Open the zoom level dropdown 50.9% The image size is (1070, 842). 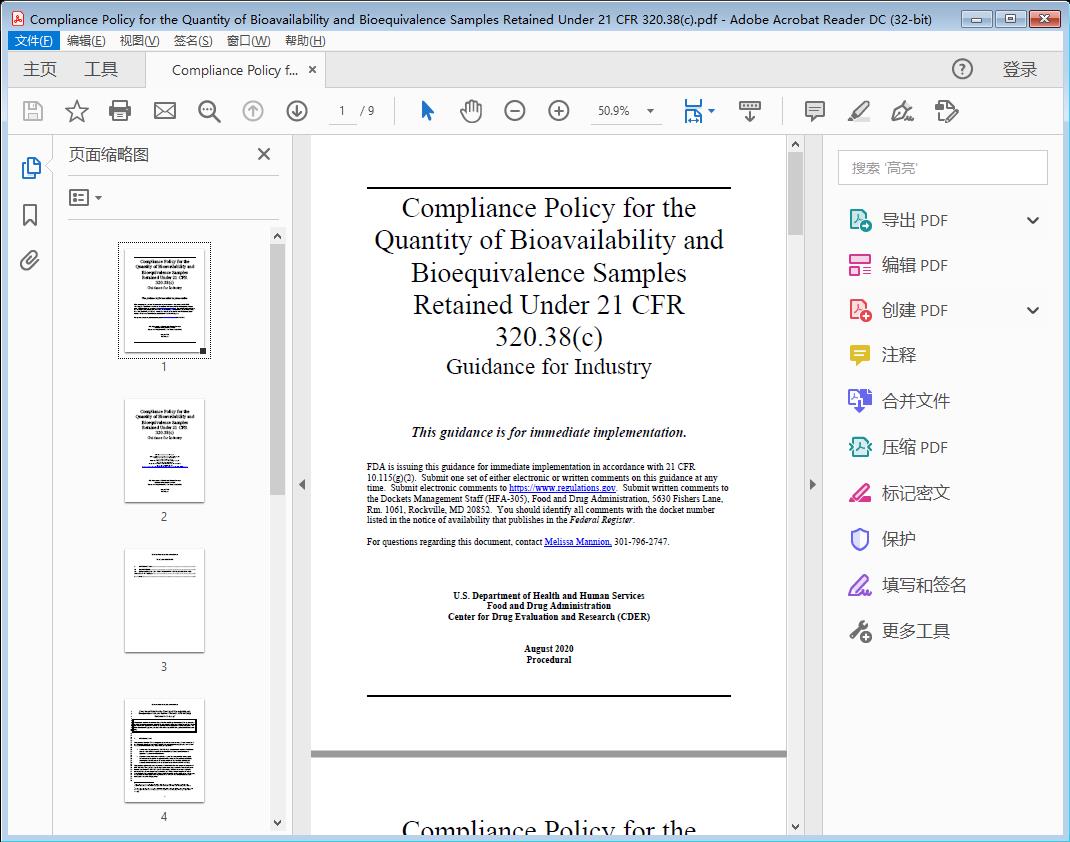[650, 111]
